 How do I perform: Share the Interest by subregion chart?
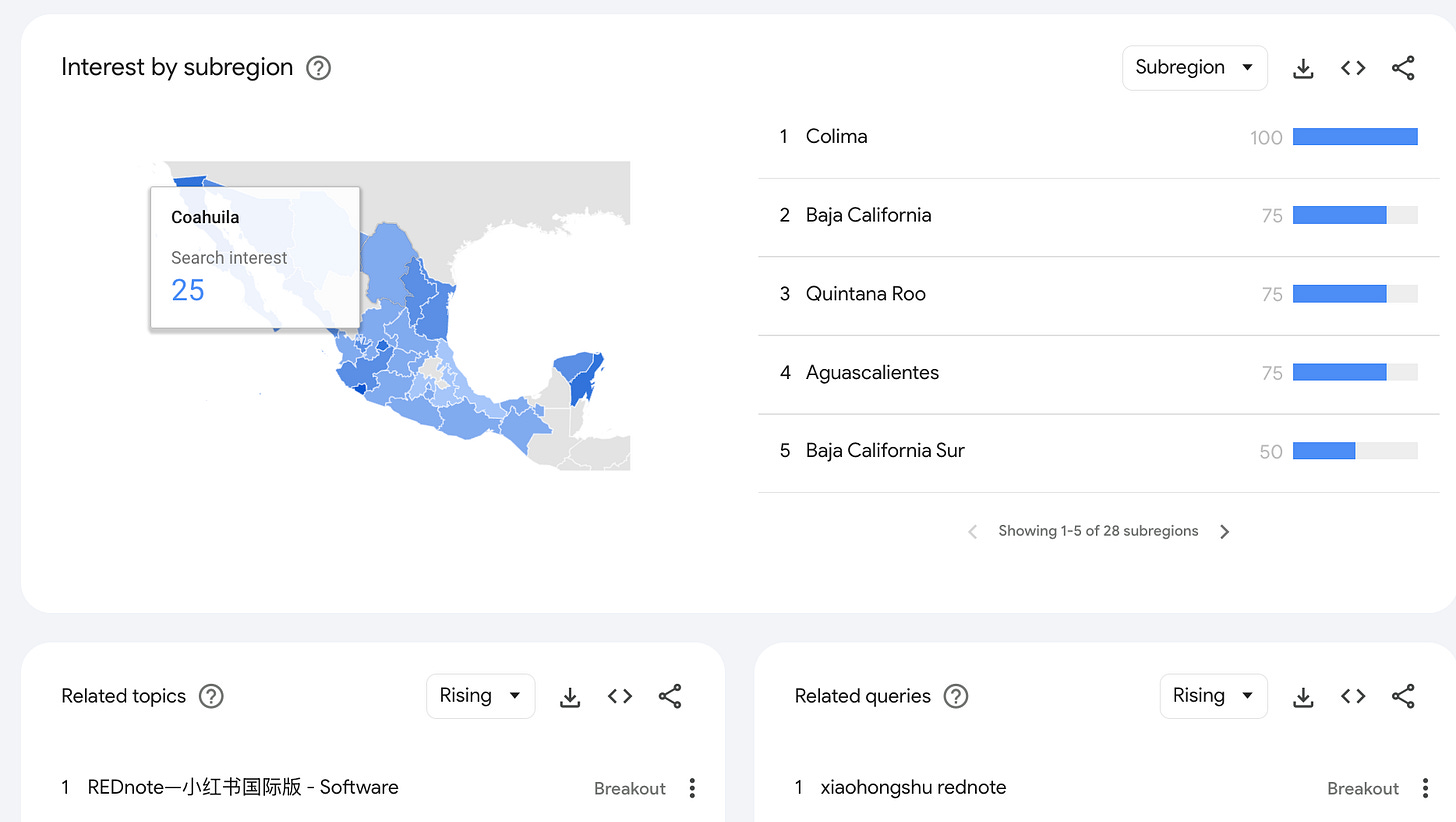(1403, 68)
